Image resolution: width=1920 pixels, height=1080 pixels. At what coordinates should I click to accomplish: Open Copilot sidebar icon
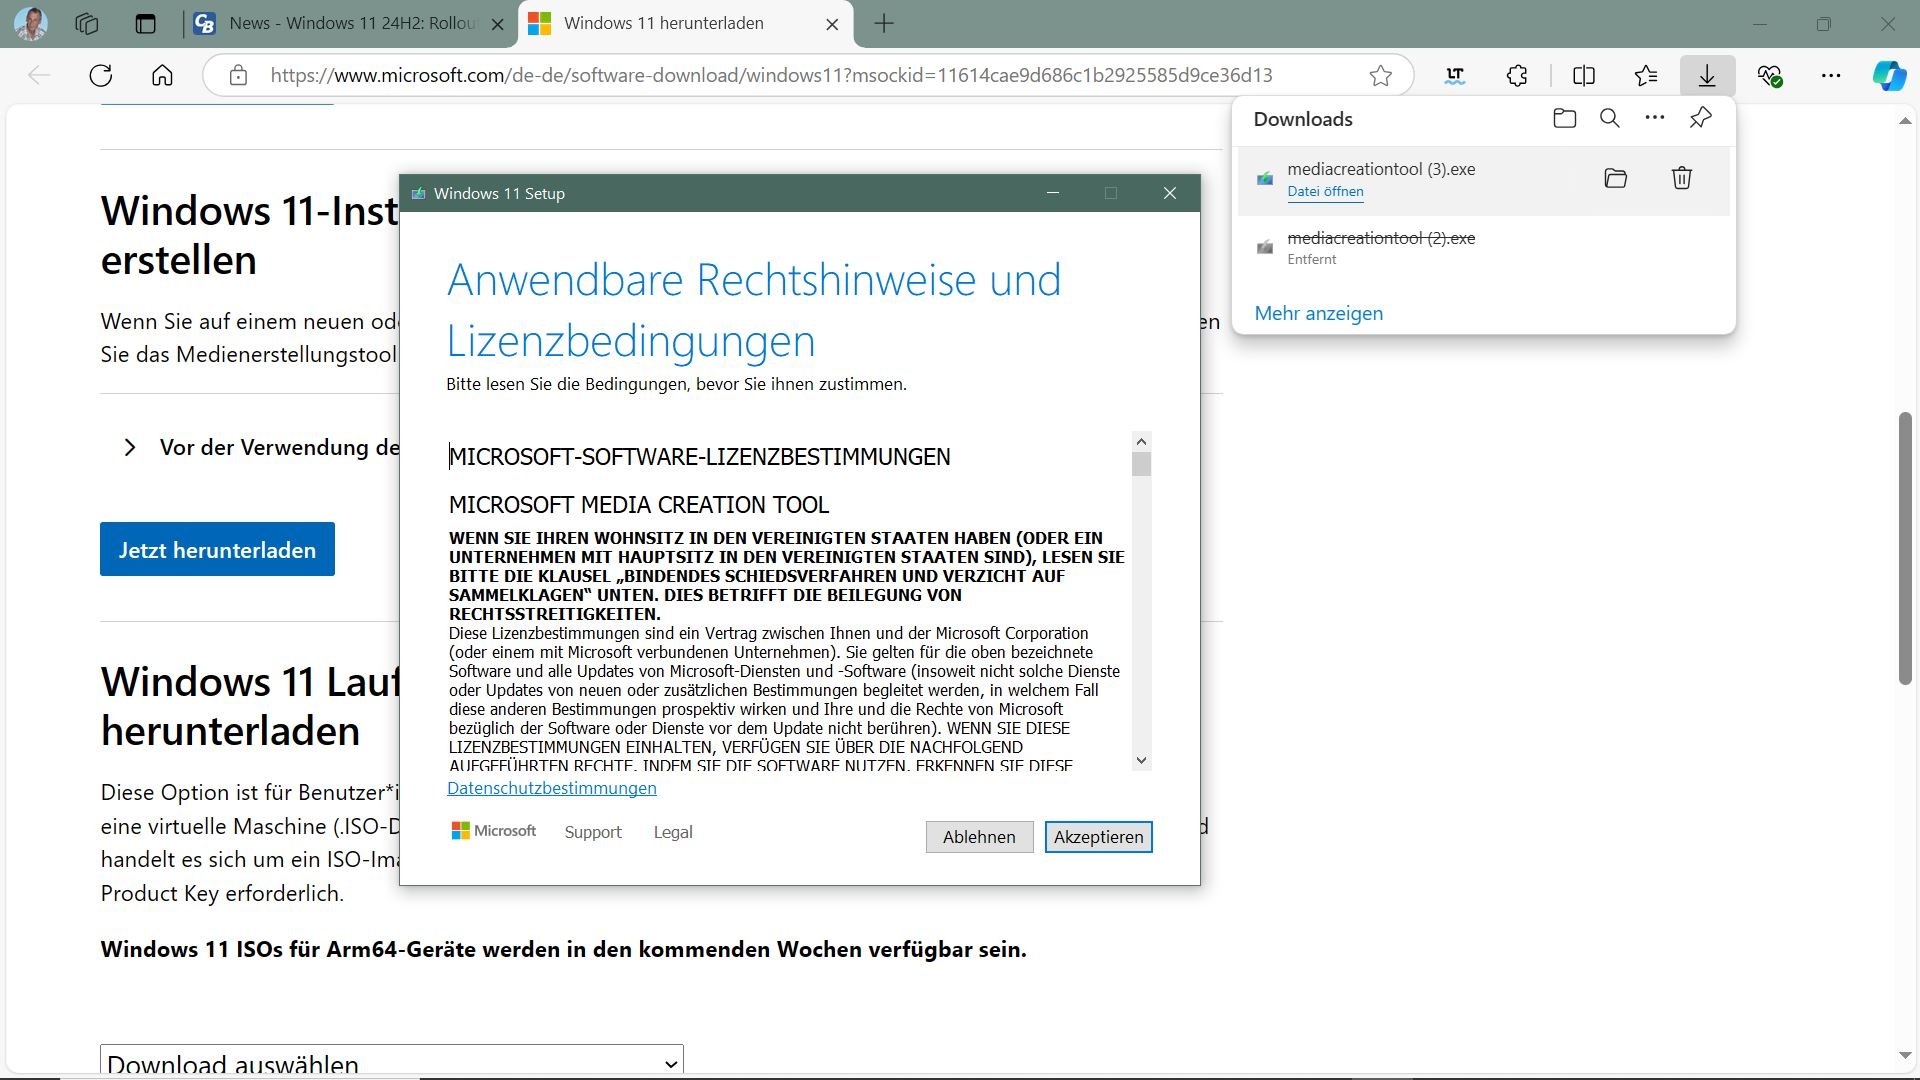click(x=1888, y=75)
